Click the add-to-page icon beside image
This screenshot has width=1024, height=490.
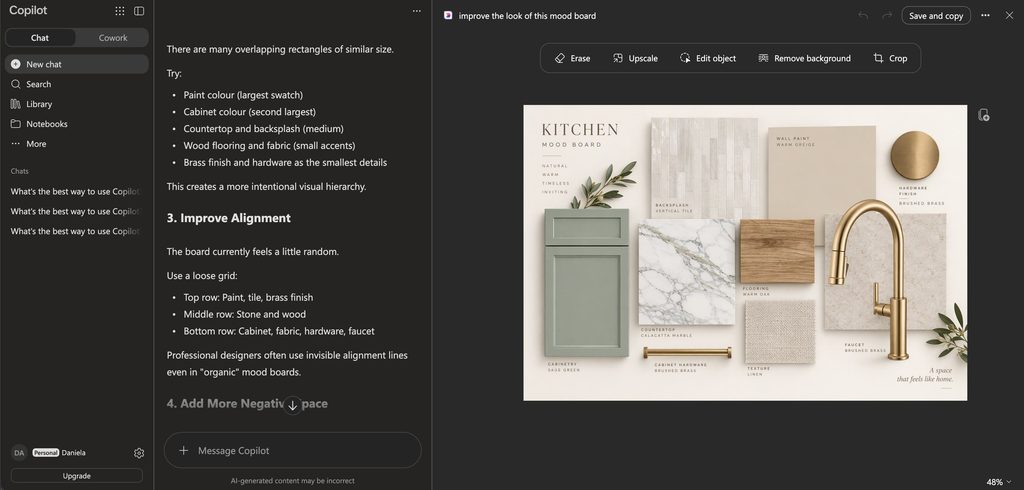[x=984, y=115]
